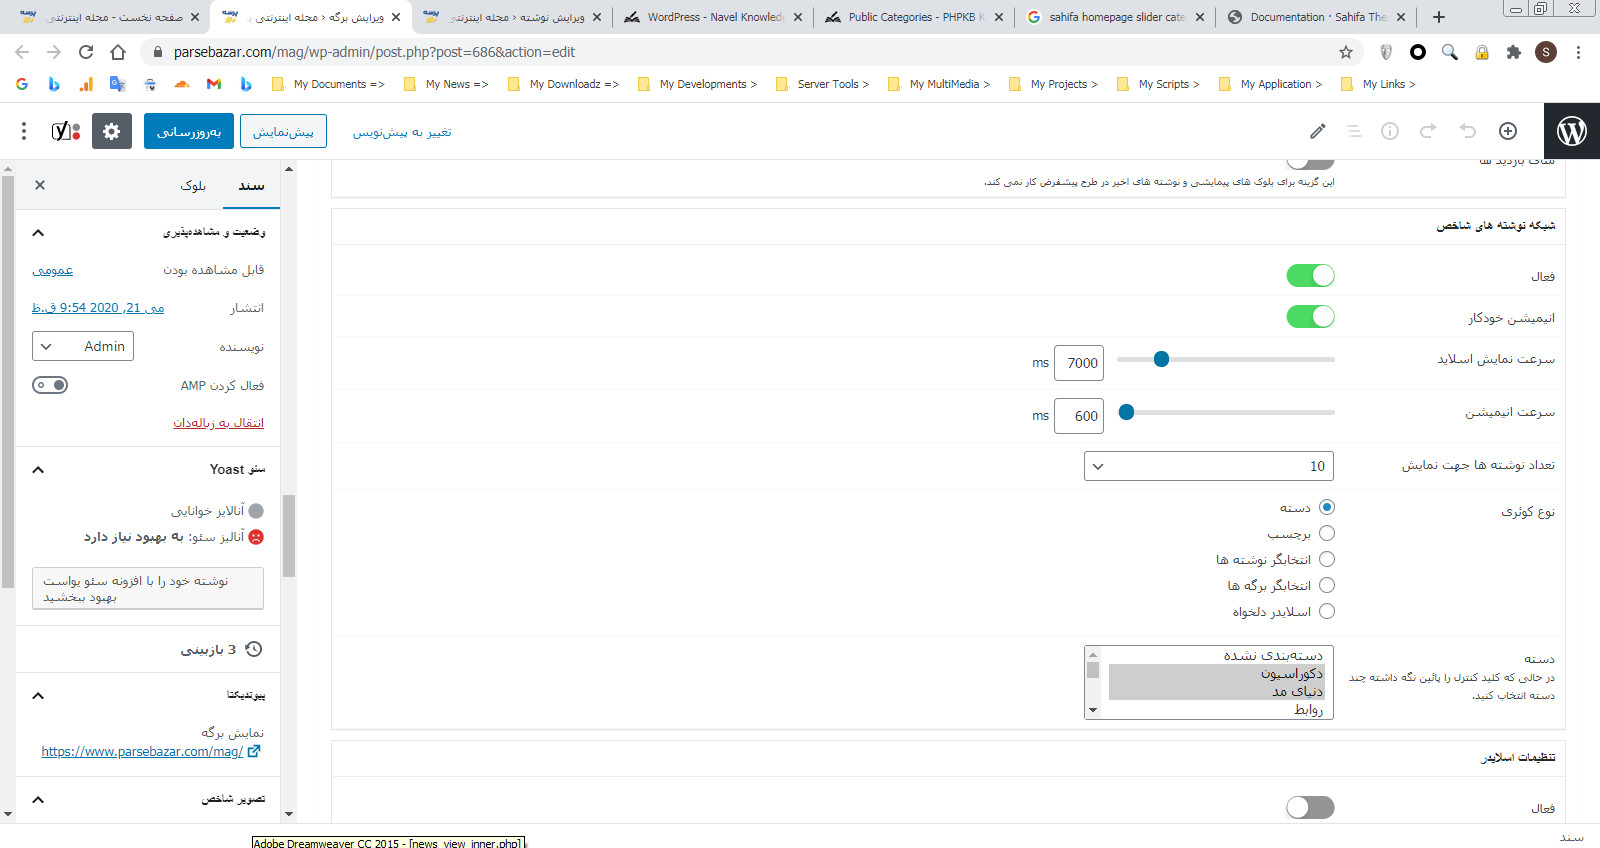Switch to the WordPress - Navel Knowledge browser tab

click(x=712, y=17)
